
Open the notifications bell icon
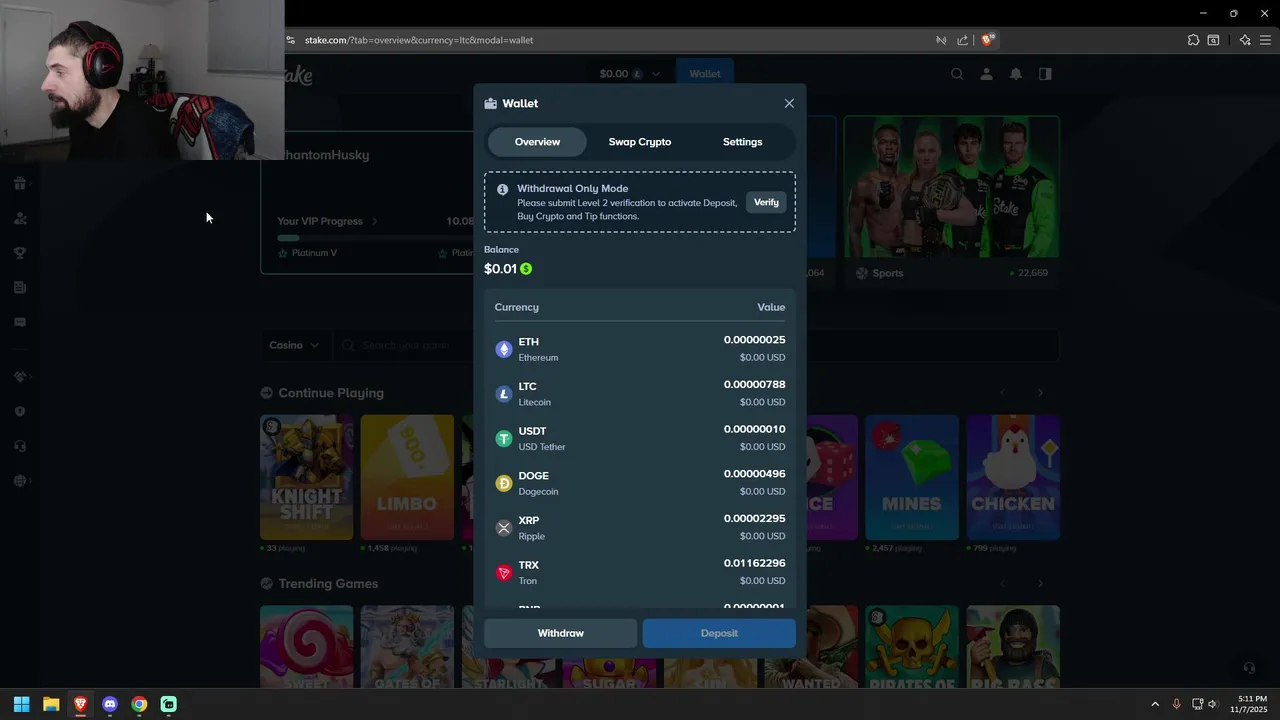point(1015,74)
